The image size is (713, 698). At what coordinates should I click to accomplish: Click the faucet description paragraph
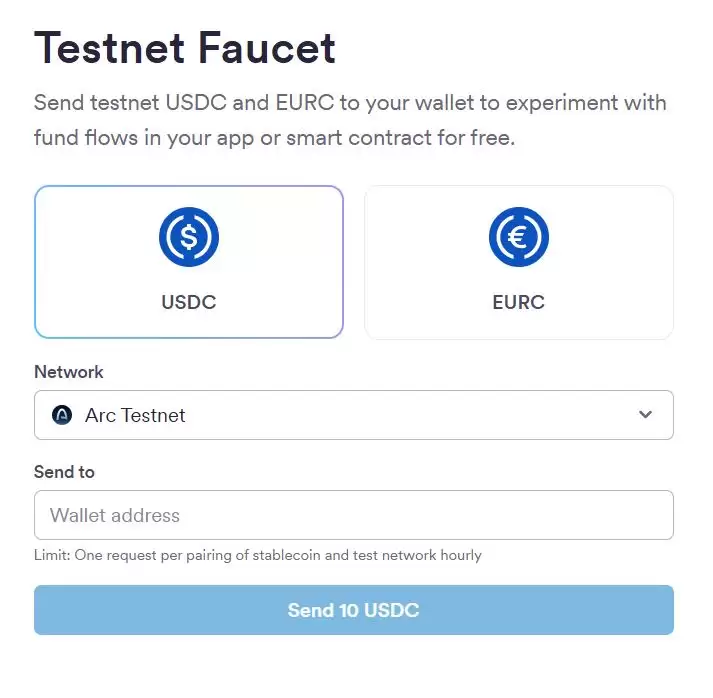point(350,120)
